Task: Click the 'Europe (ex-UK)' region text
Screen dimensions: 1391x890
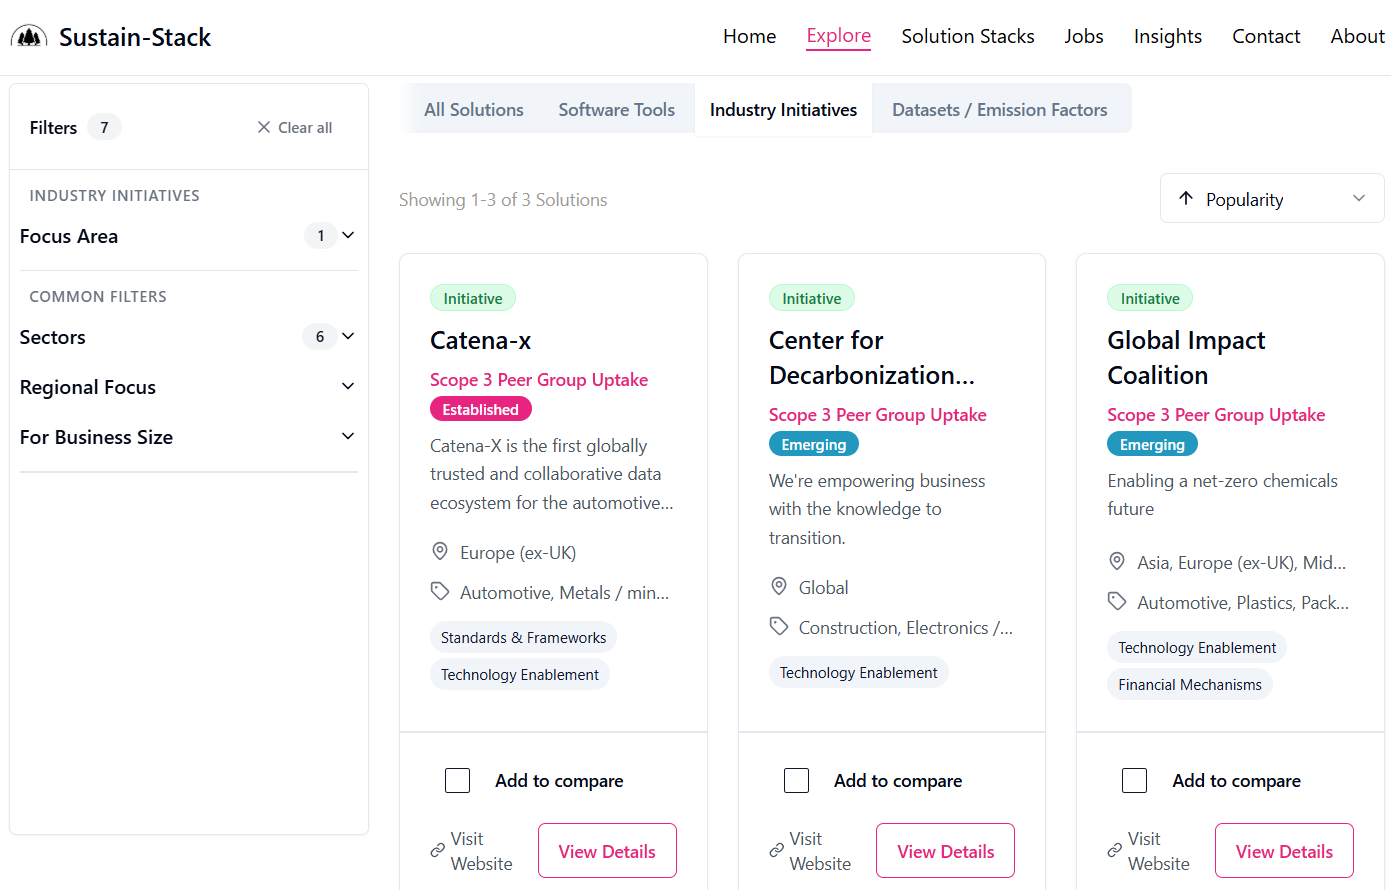Action: click(518, 552)
